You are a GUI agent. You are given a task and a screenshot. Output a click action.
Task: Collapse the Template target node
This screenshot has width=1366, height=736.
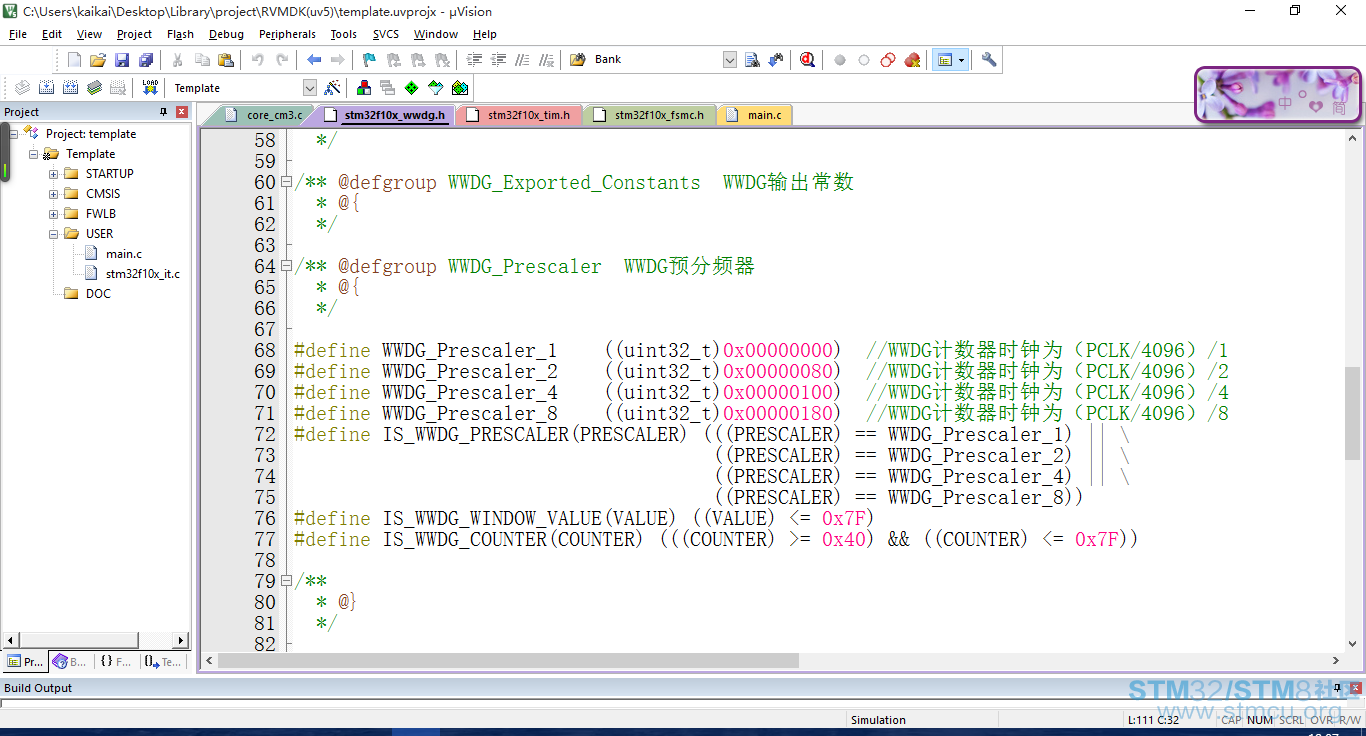[x=34, y=154]
